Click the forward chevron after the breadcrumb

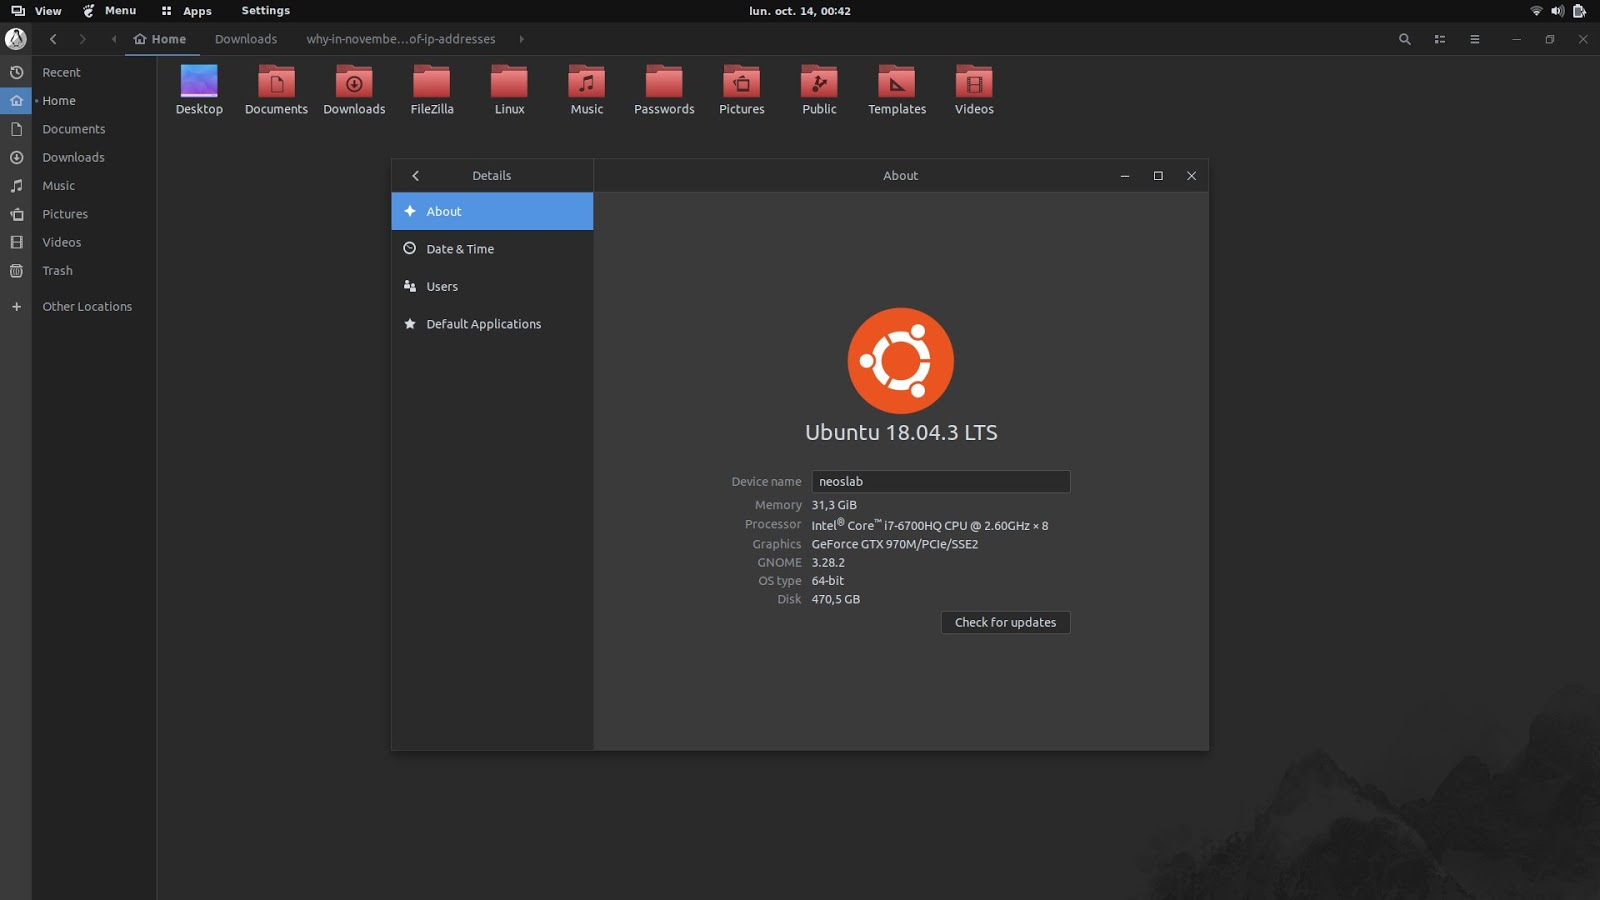(522, 39)
